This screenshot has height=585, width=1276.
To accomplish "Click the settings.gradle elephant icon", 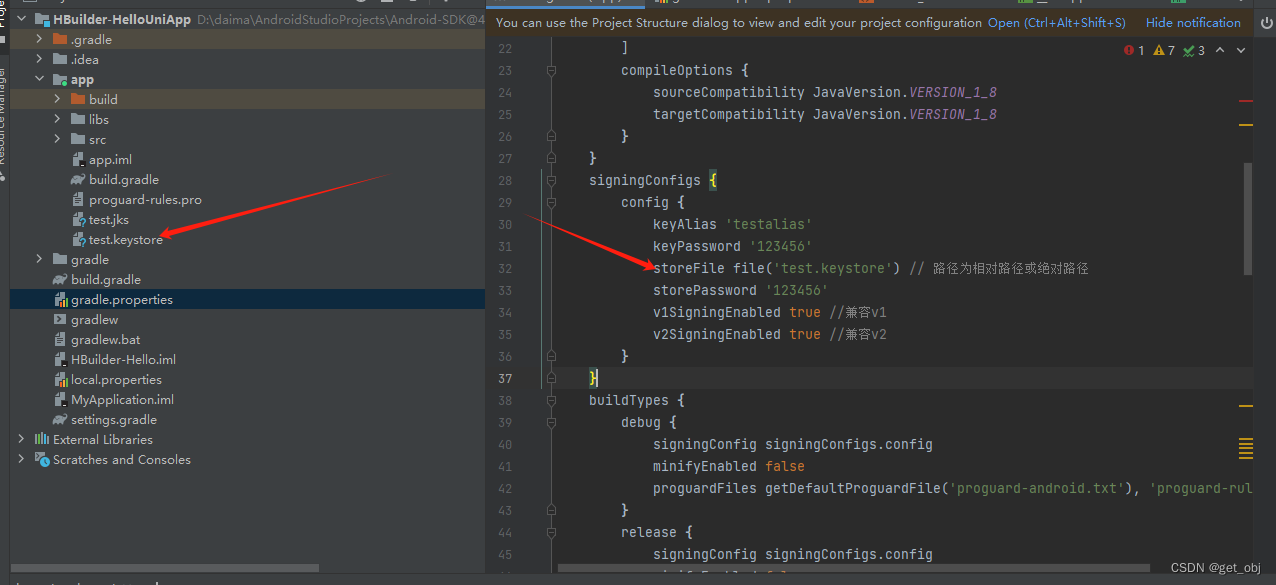I will tap(60, 420).
